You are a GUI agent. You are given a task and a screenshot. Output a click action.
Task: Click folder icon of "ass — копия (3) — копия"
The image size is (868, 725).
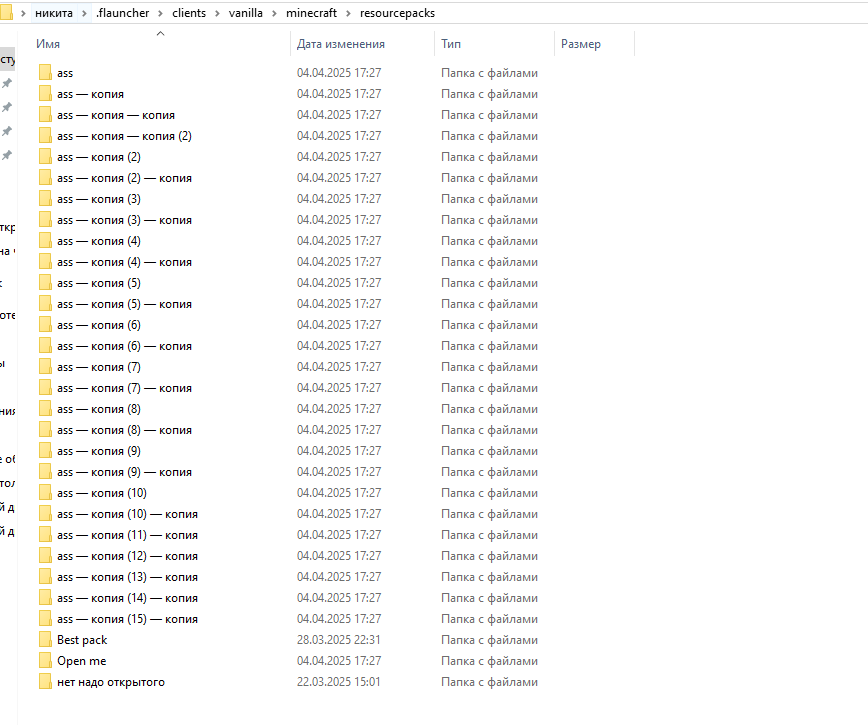click(45, 220)
